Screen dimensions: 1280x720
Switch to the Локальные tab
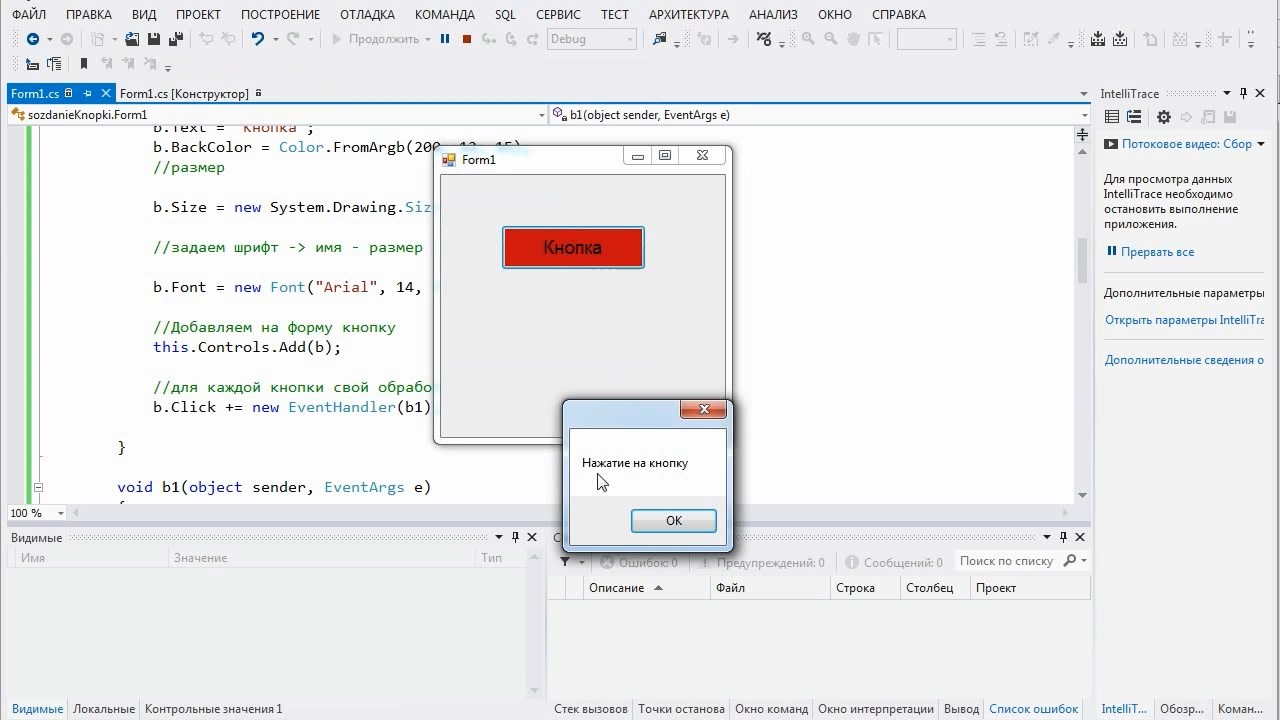103,709
